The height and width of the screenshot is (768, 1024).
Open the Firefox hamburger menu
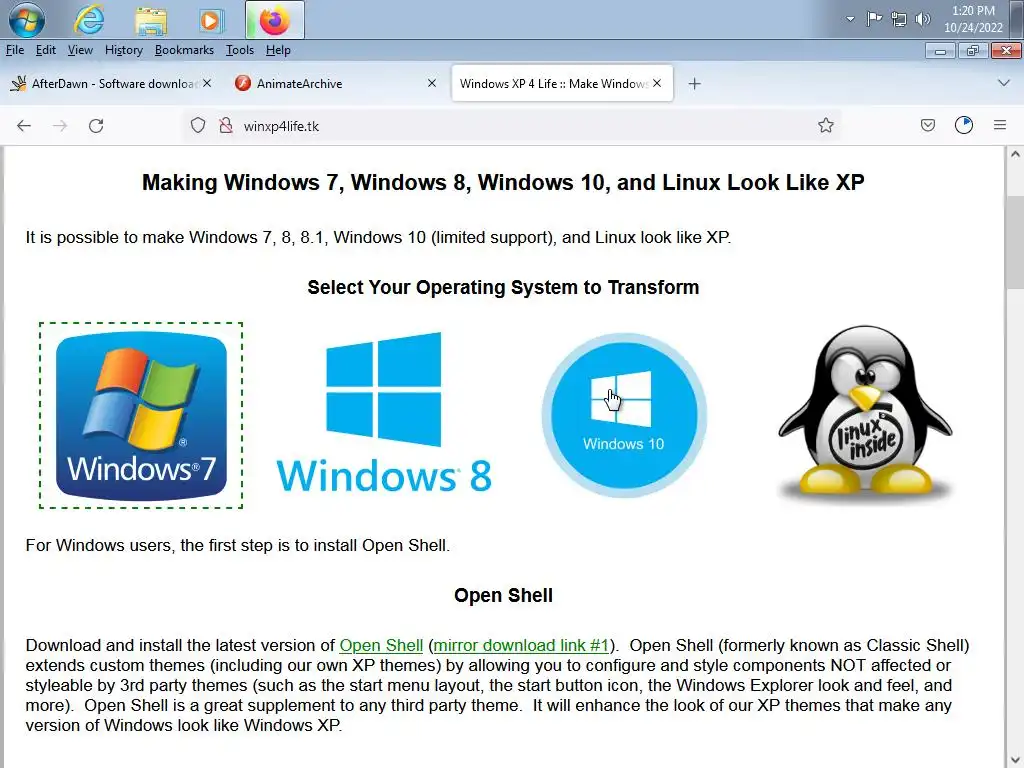click(x=1000, y=125)
